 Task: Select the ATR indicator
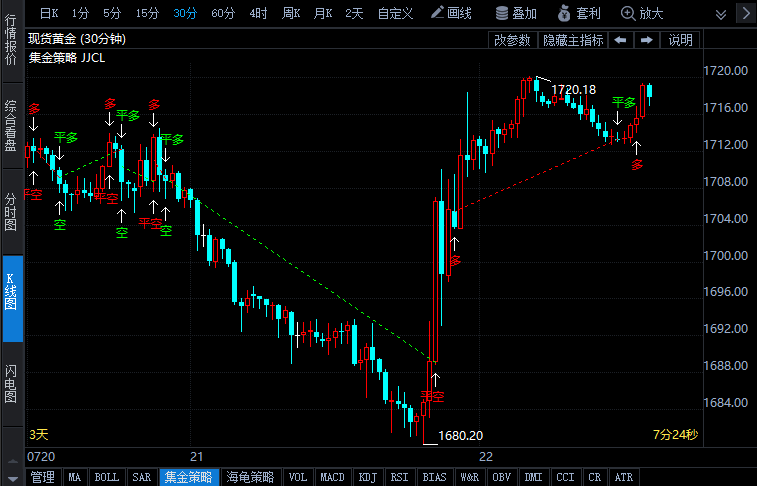point(624,477)
